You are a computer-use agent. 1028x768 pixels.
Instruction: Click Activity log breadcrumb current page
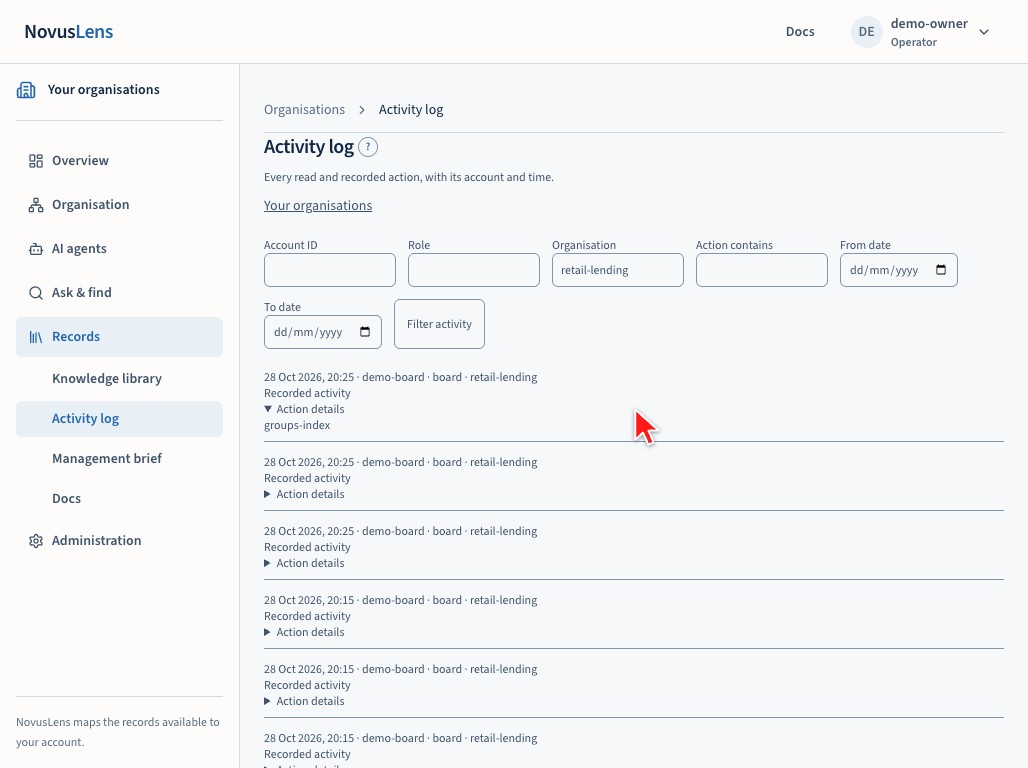click(x=411, y=110)
